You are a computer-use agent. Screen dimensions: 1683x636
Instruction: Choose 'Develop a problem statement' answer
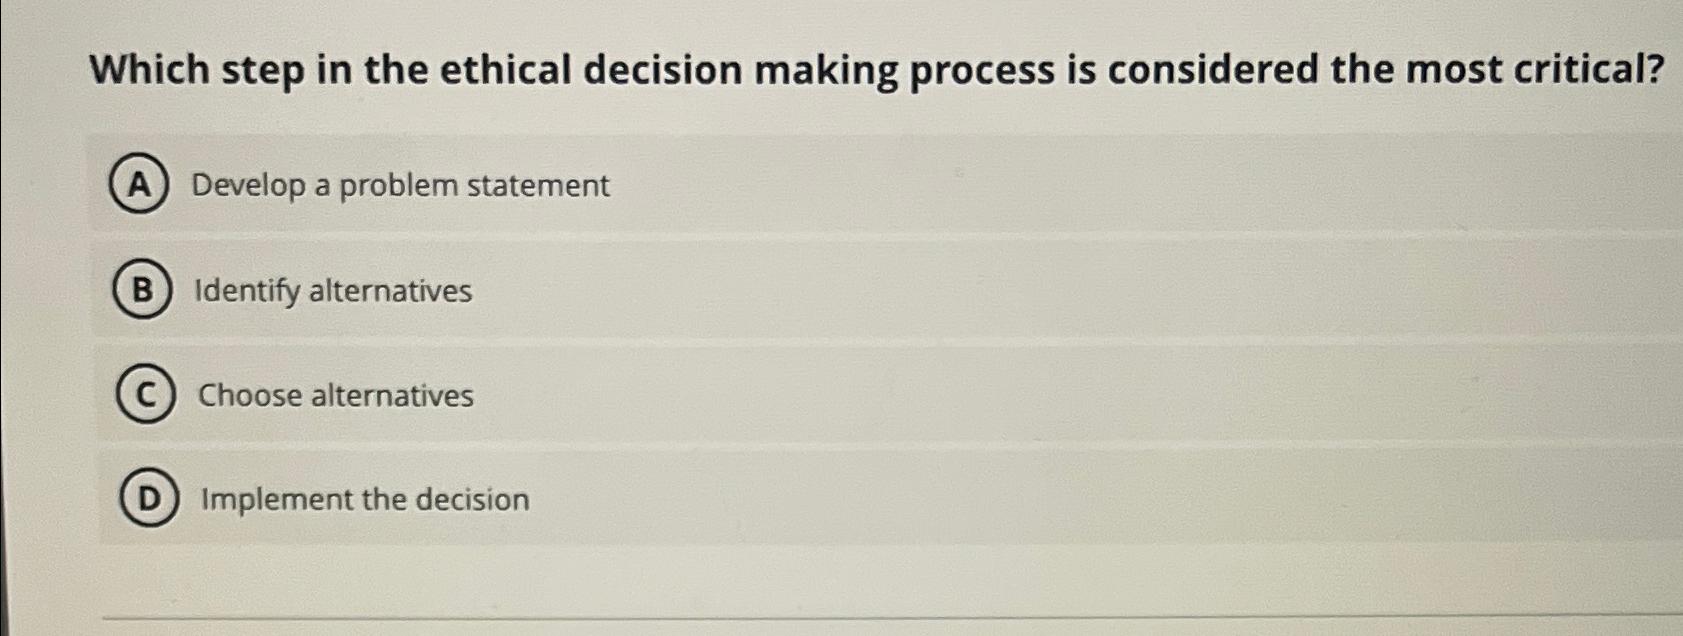coord(401,185)
